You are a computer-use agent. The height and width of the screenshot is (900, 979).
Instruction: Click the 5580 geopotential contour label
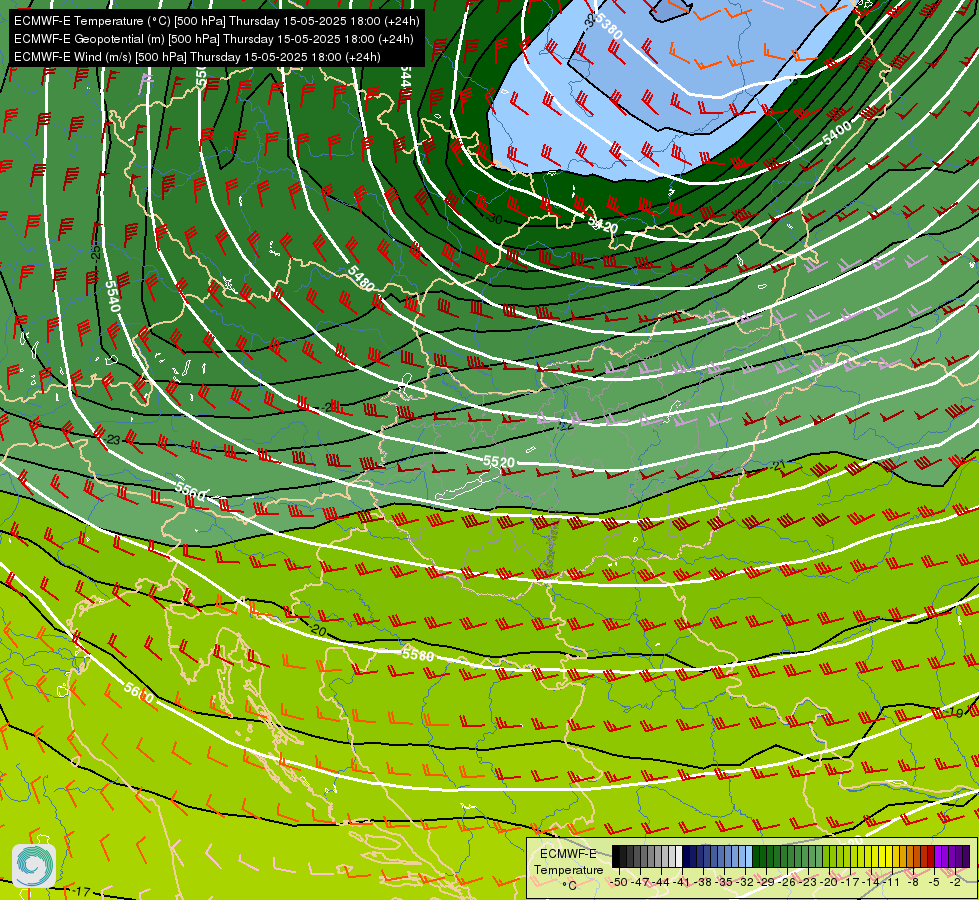tap(418, 655)
